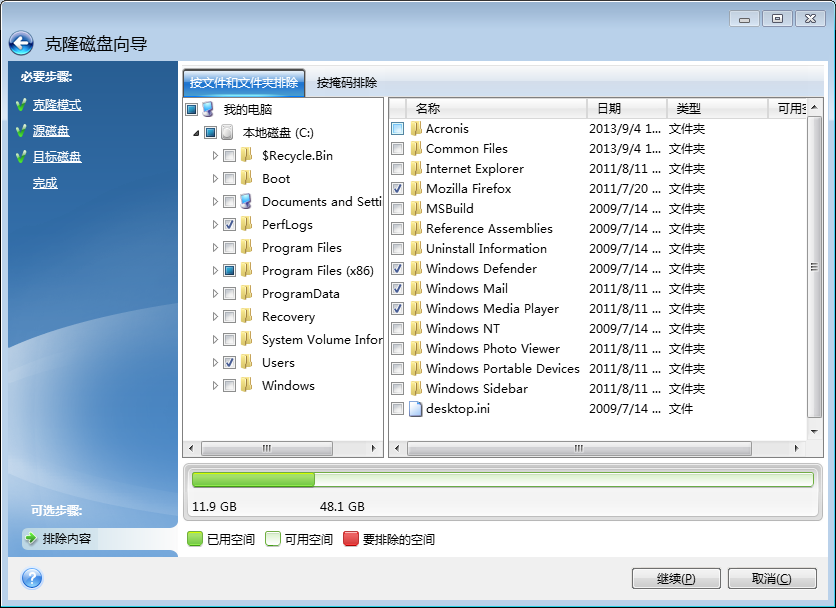
Task: Expand the System Volume Information node
Action: point(215,339)
